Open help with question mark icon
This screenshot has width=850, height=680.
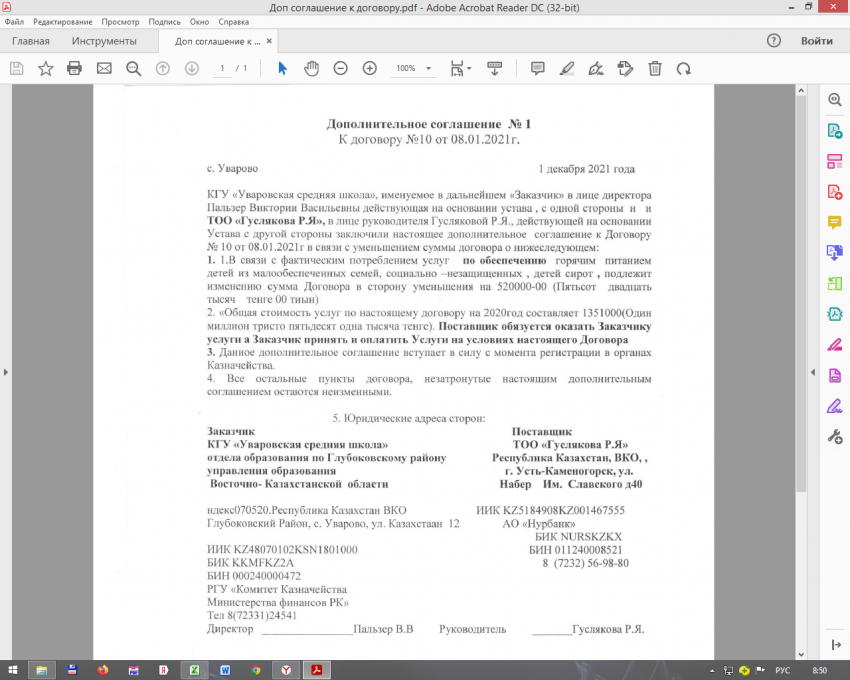[774, 41]
